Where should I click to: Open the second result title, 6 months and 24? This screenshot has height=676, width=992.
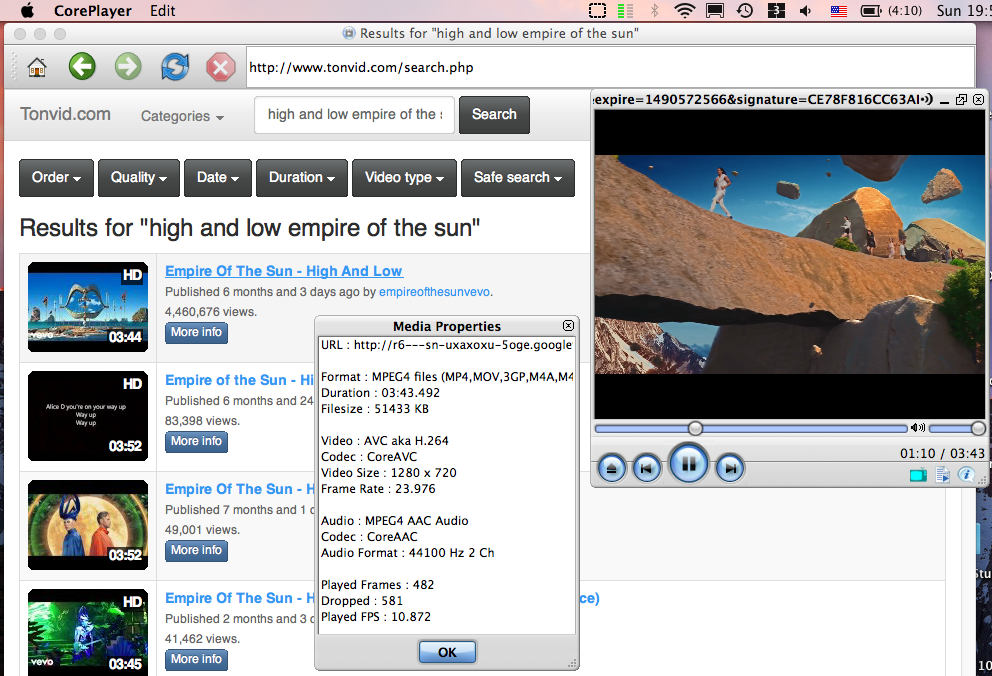(239, 380)
